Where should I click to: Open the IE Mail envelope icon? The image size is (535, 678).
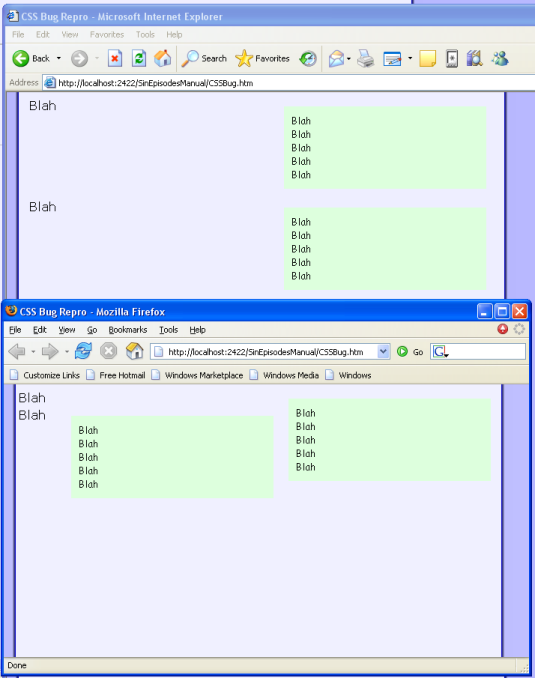pos(336,58)
